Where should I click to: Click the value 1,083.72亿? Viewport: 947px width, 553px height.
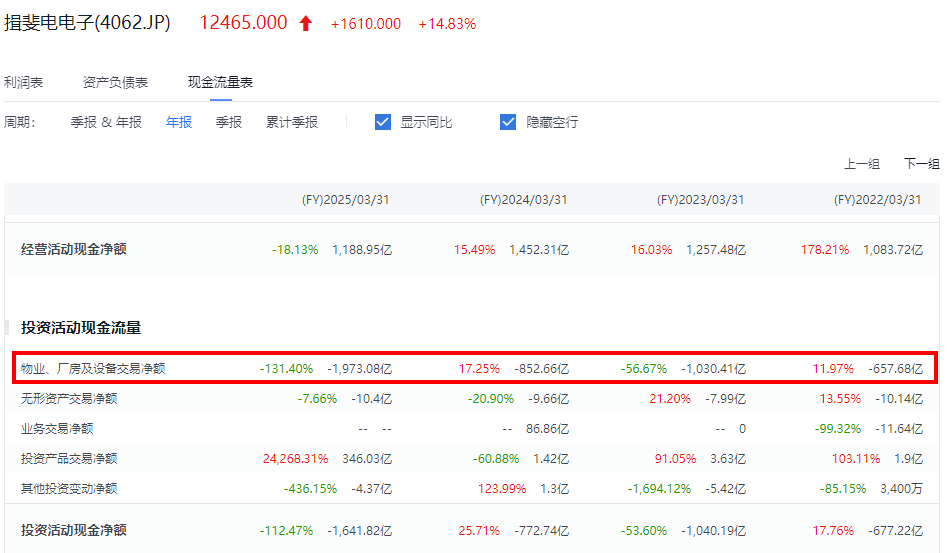point(893,250)
